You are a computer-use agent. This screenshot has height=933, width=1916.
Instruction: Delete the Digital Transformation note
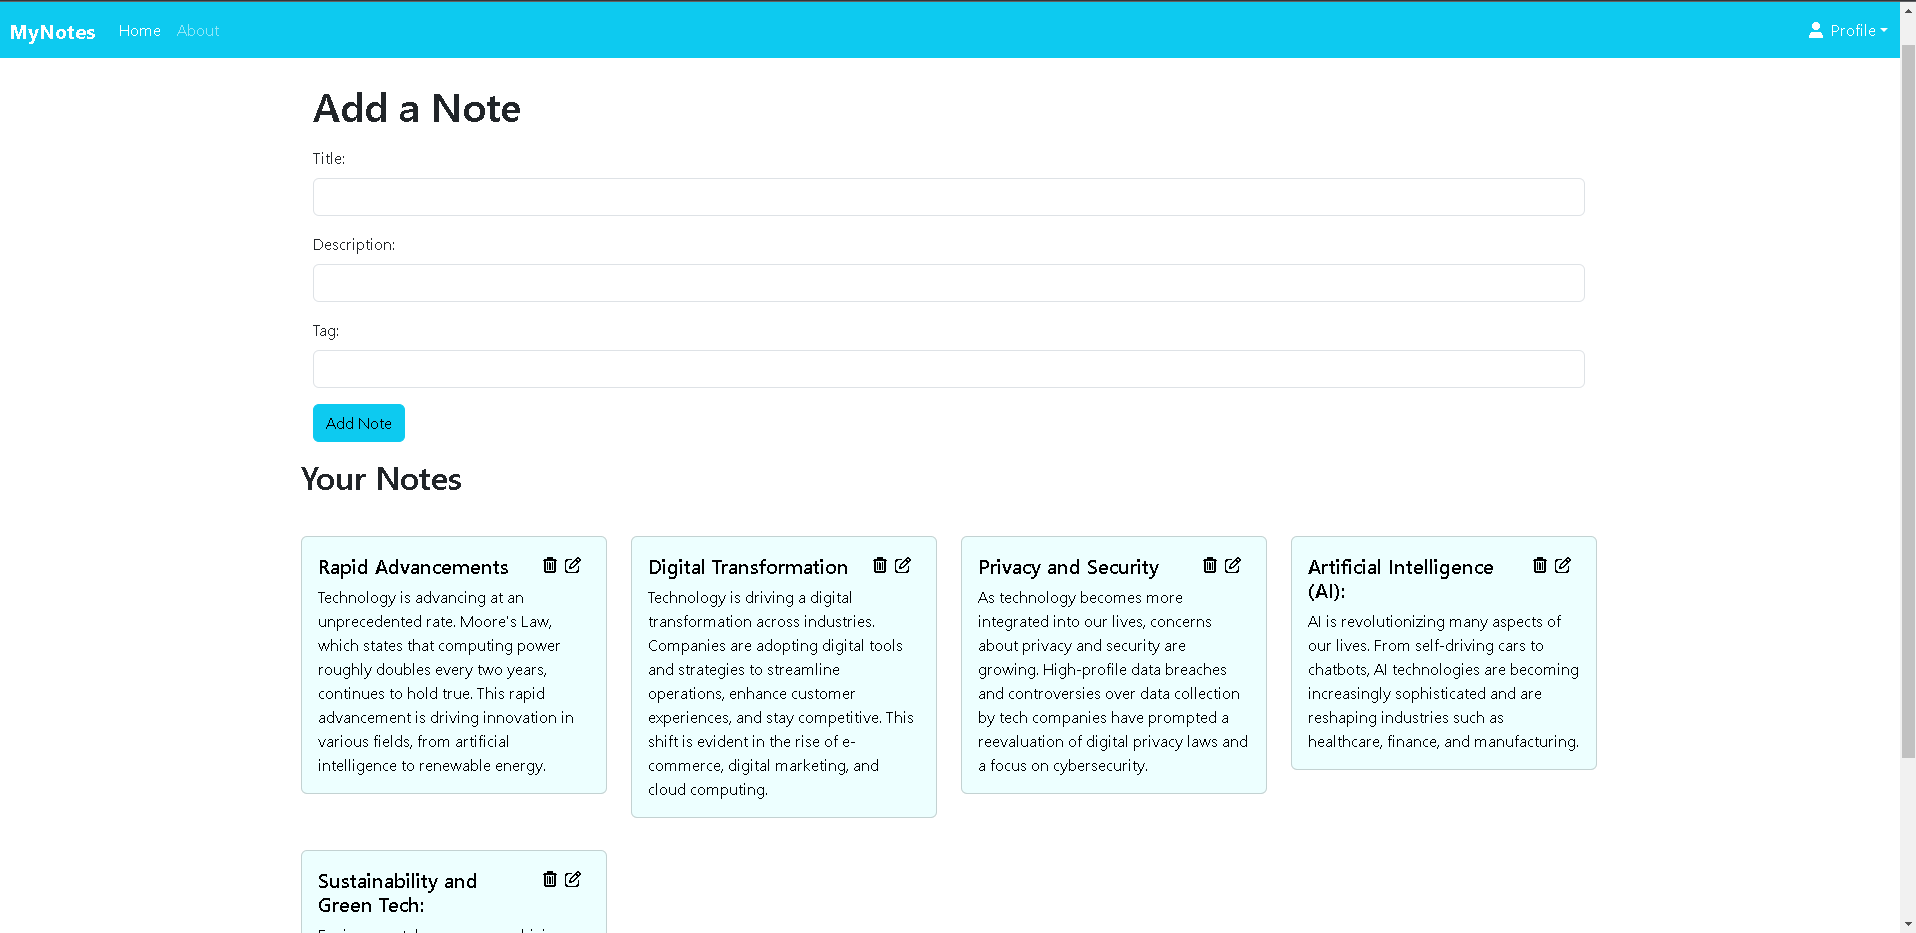[879, 565]
